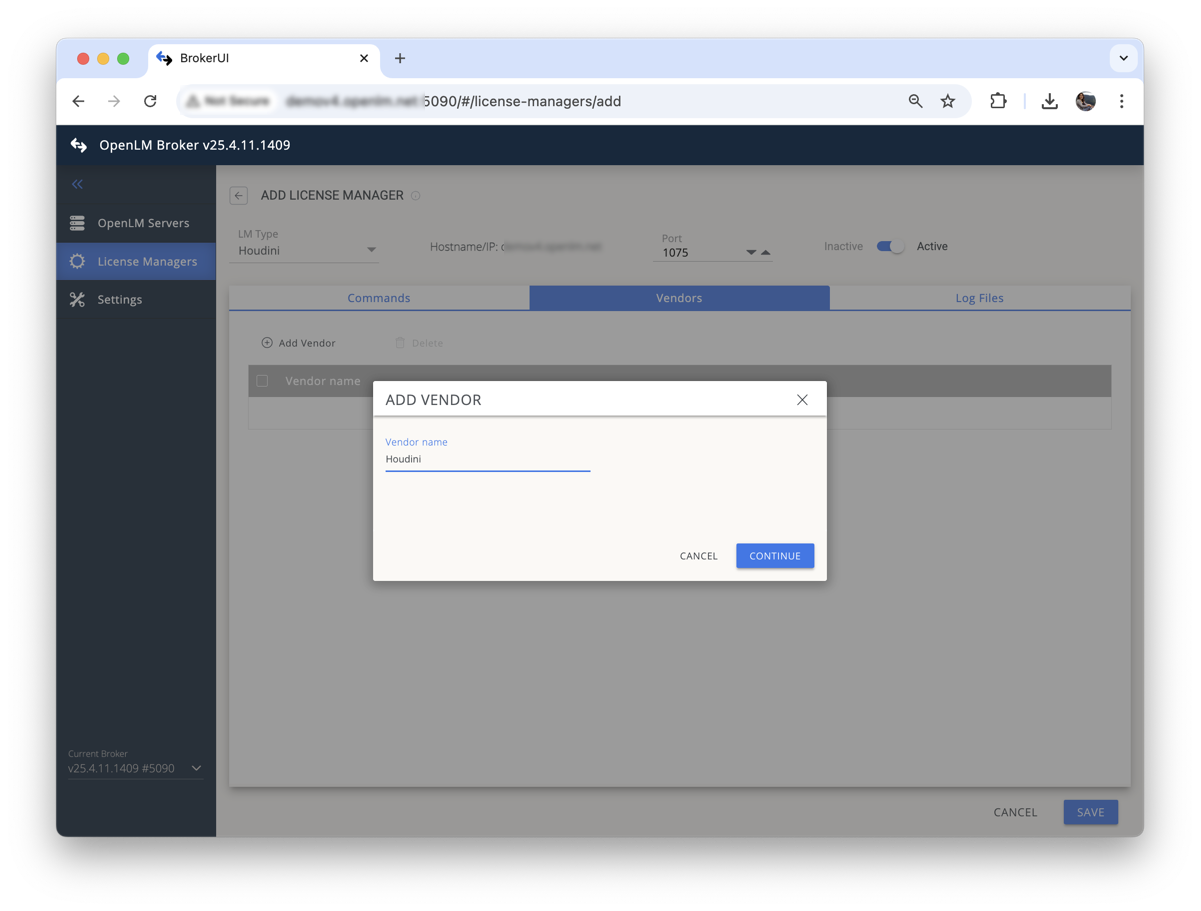Close the ADD VENDOR dialog with the X
Image resolution: width=1201 pixels, height=911 pixels.
tap(802, 399)
